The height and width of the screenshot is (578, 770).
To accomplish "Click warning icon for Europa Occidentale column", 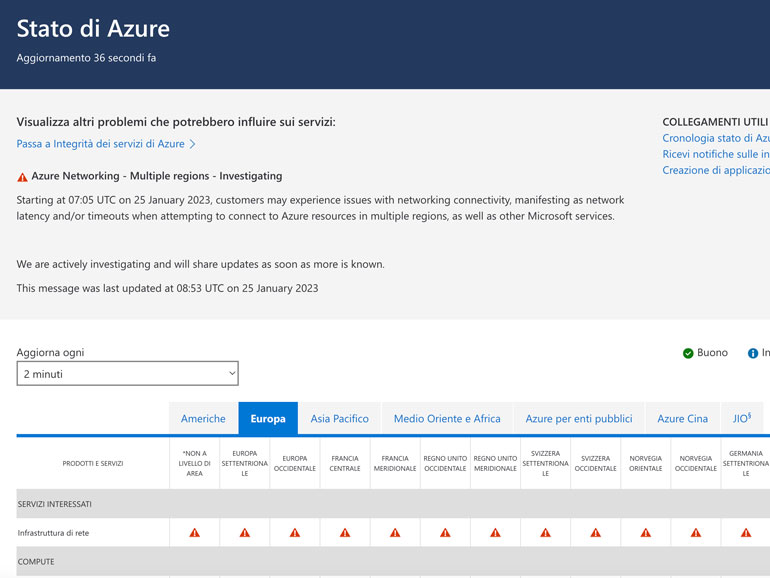I will 295,532.
